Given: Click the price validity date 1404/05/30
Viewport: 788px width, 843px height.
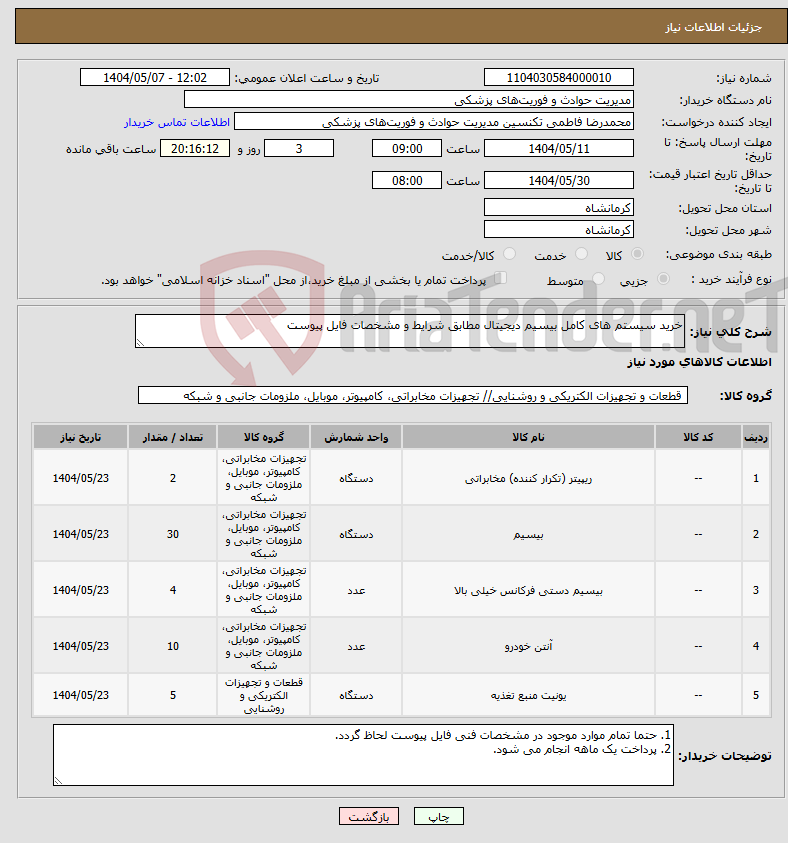Looking at the screenshot, I should [558, 180].
